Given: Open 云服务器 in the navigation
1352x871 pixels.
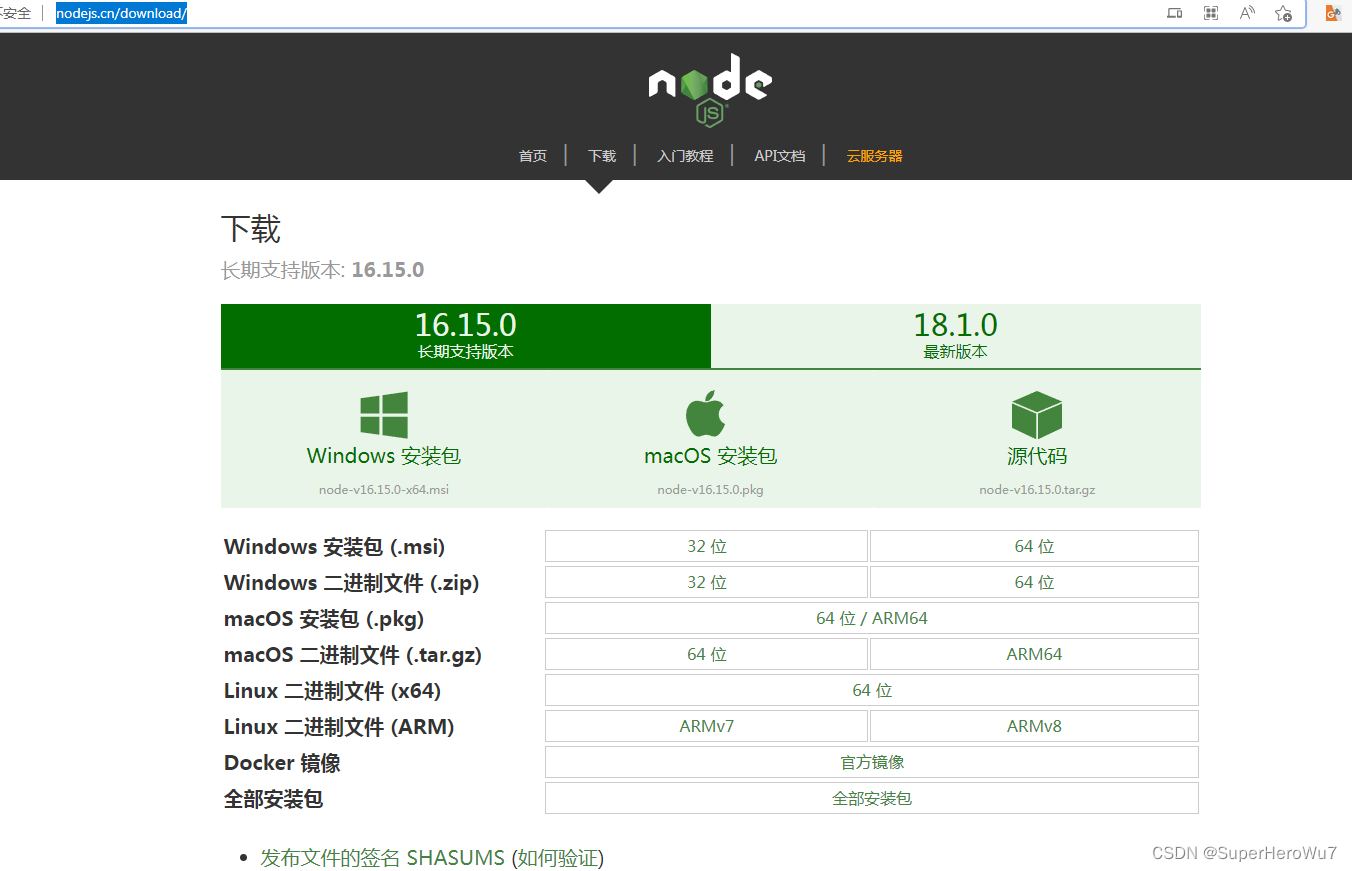Looking at the screenshot, I should 875,156.
